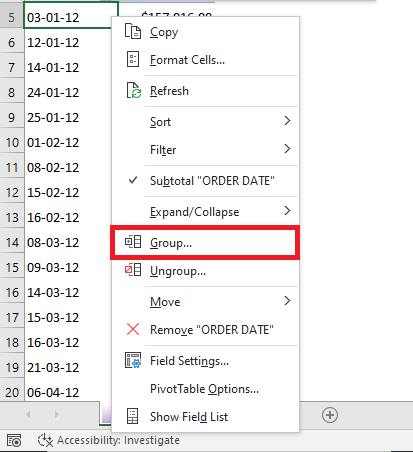The width and height of the screenshot is (413, 452).
Task: Open the Expand/Collapse submenu
Action: pos(205,211)
